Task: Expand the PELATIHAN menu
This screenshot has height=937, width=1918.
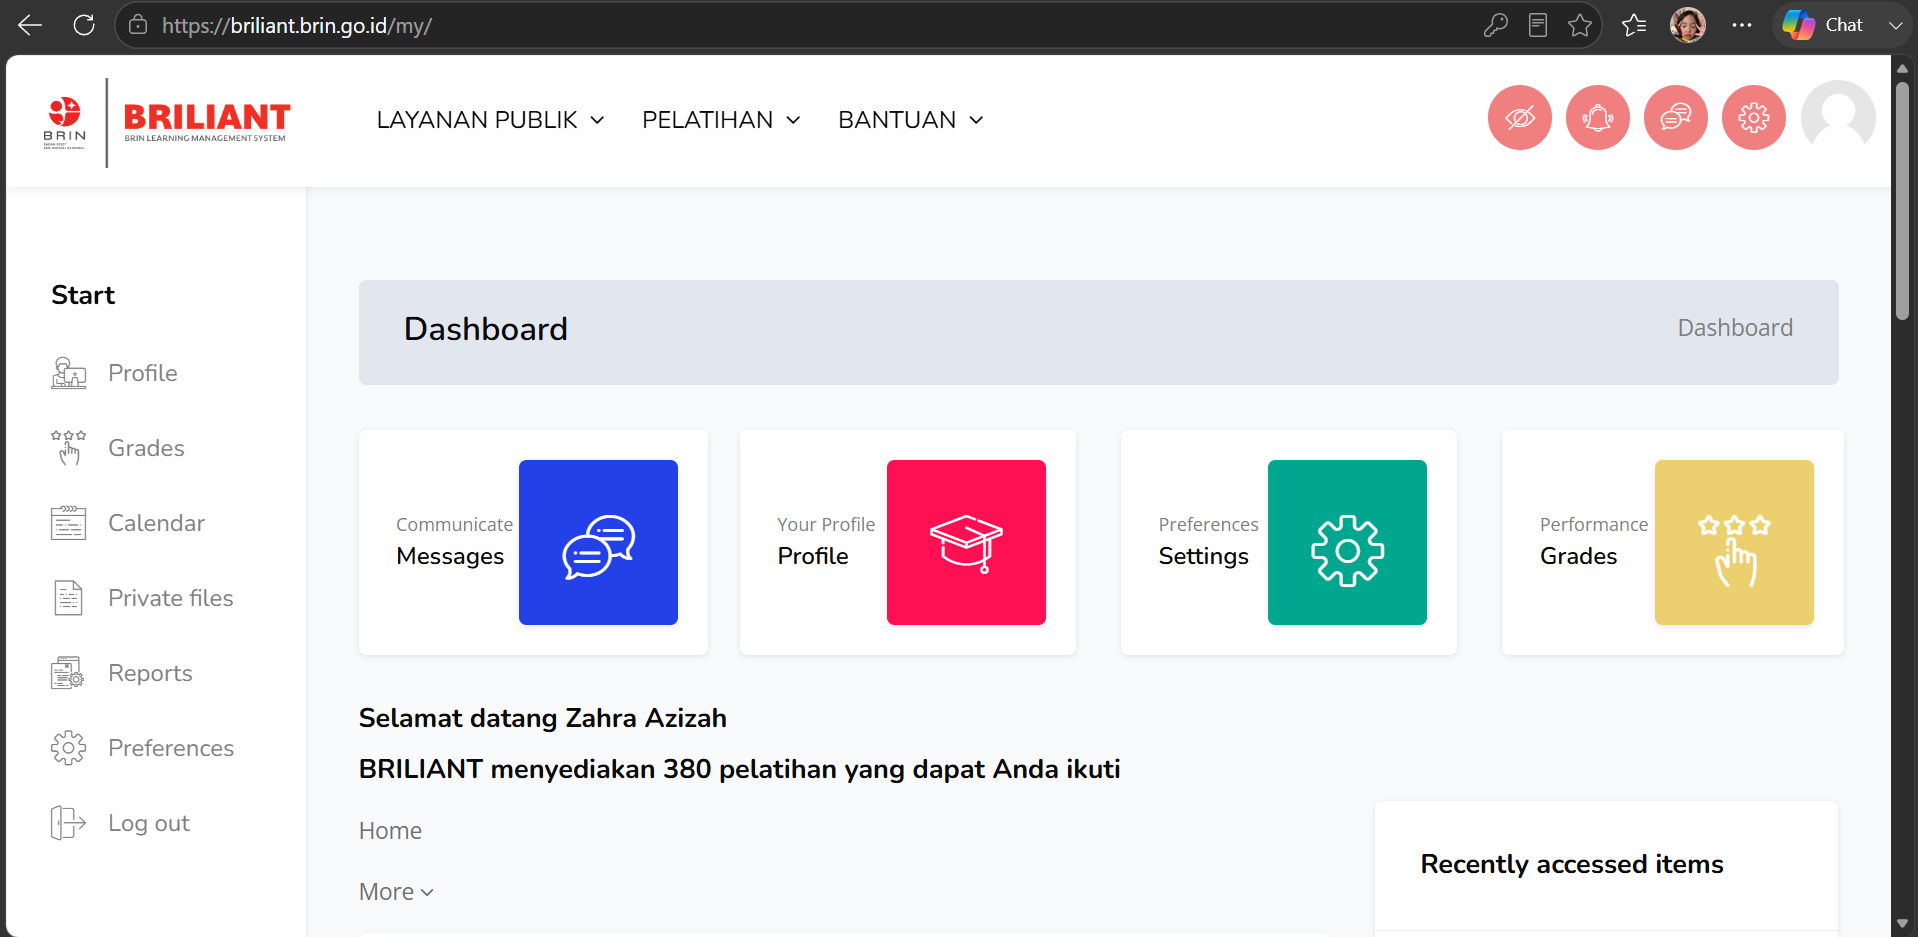Action: click(x=721, y=120)
